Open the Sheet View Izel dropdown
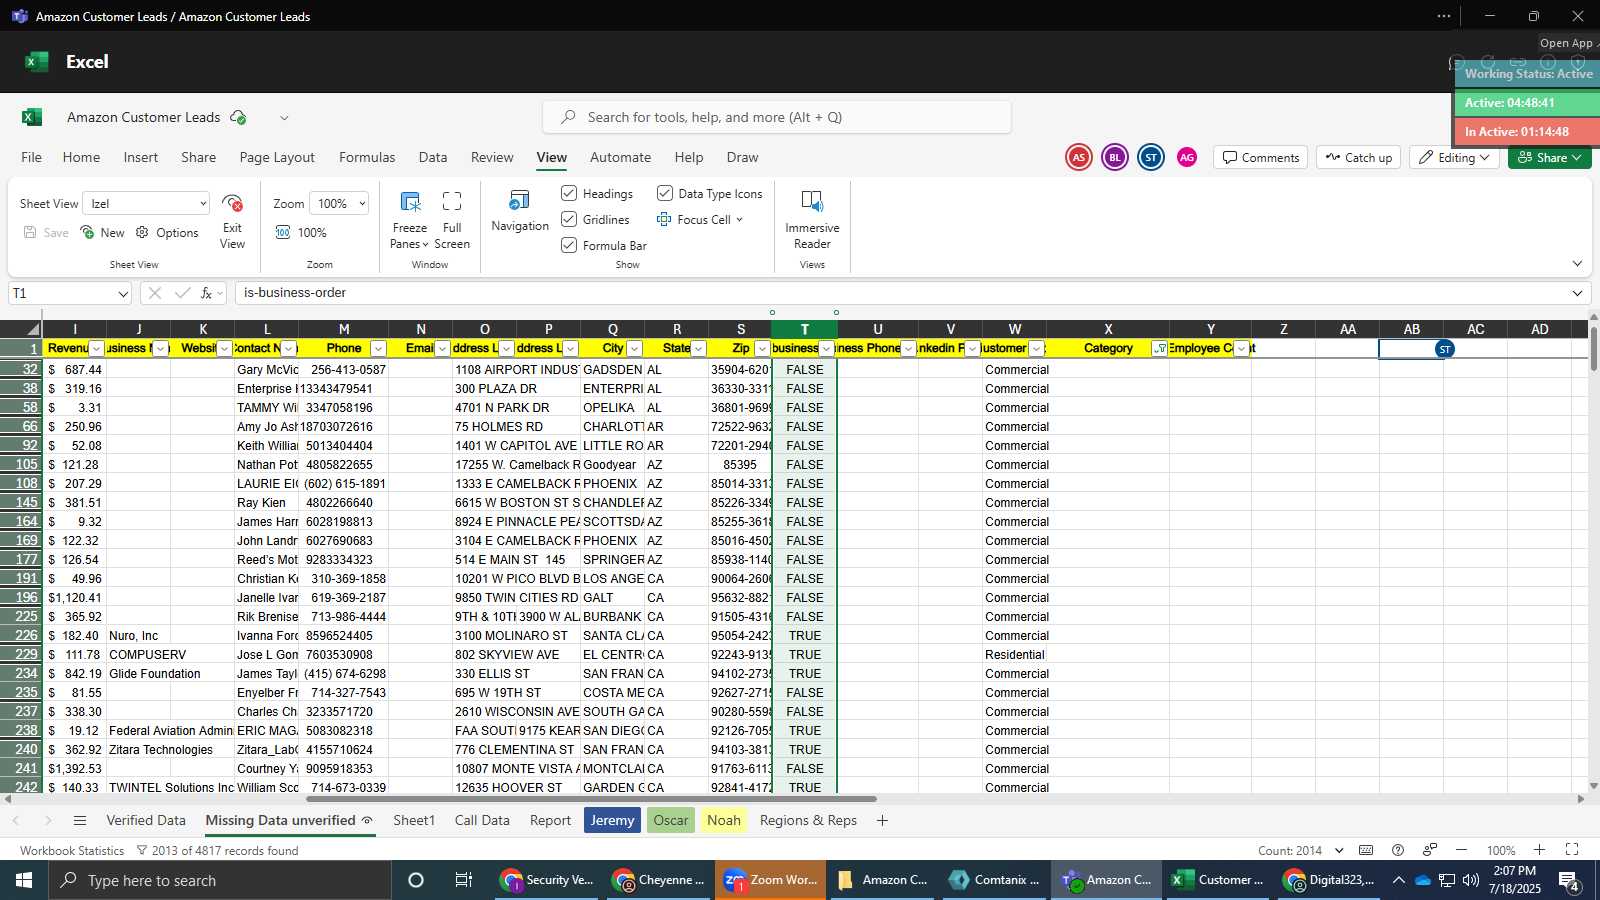Viewport: 1600px width, 900px height. (146, 203)
